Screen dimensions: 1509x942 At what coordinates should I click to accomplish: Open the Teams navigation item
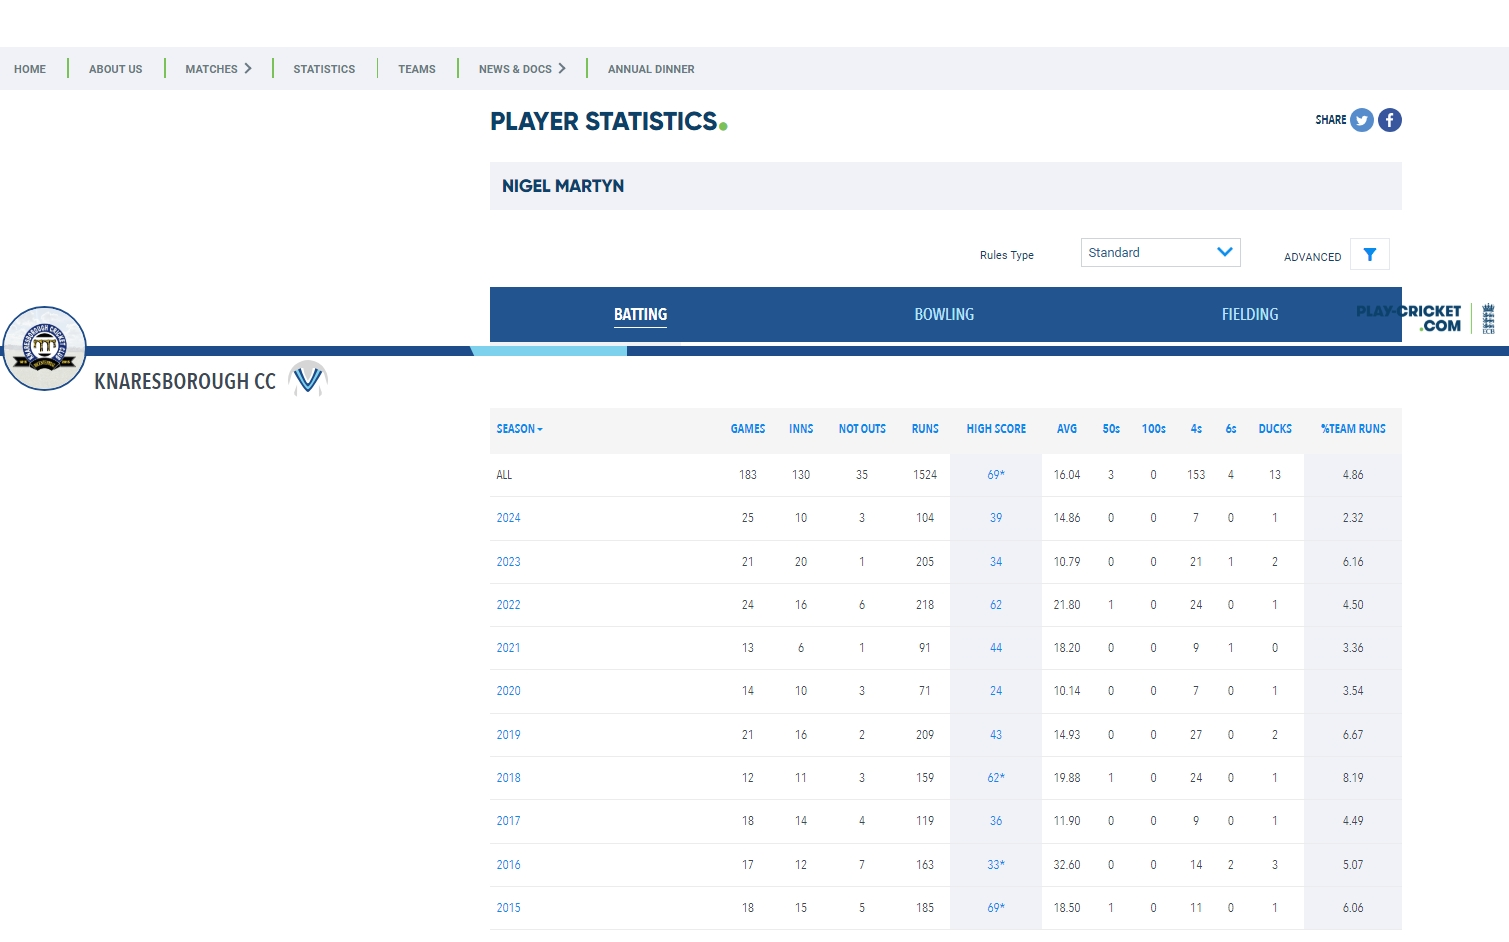coord(416,69)
